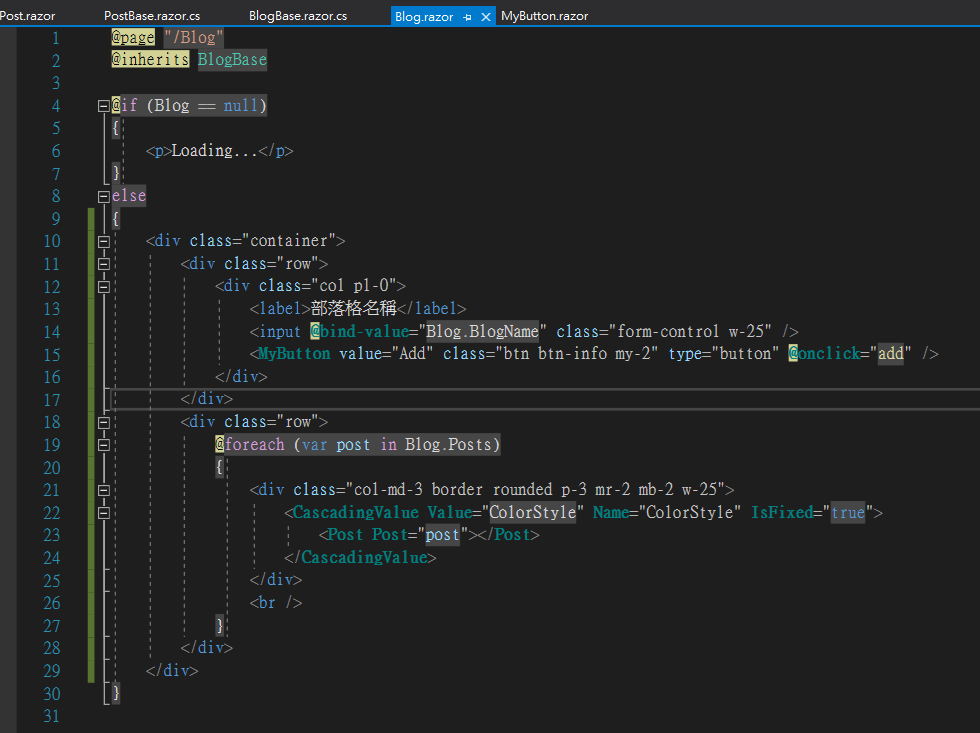Collapse the col-md-3 div on line 21
Image resolution: width=980 pixels, height=733 pixels.
(x=104, y=491)
